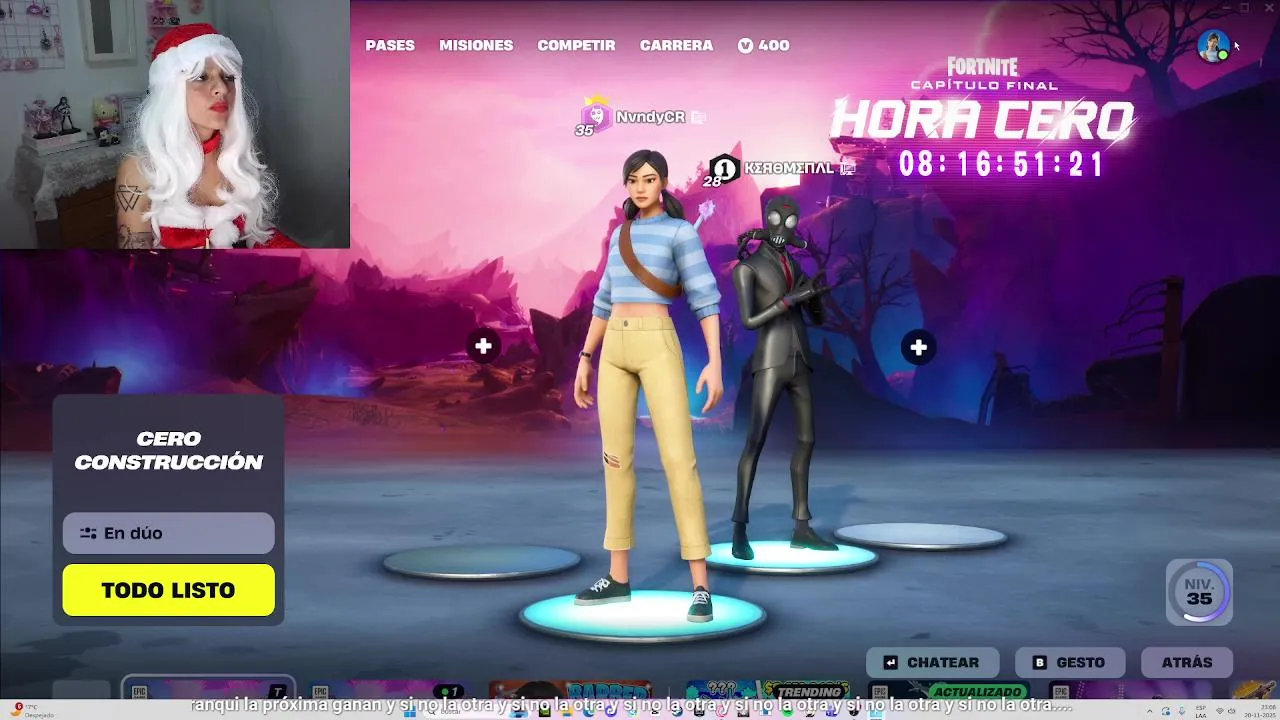
Task: Click the GESTO emote button
Action: (x=1070, y=662)
